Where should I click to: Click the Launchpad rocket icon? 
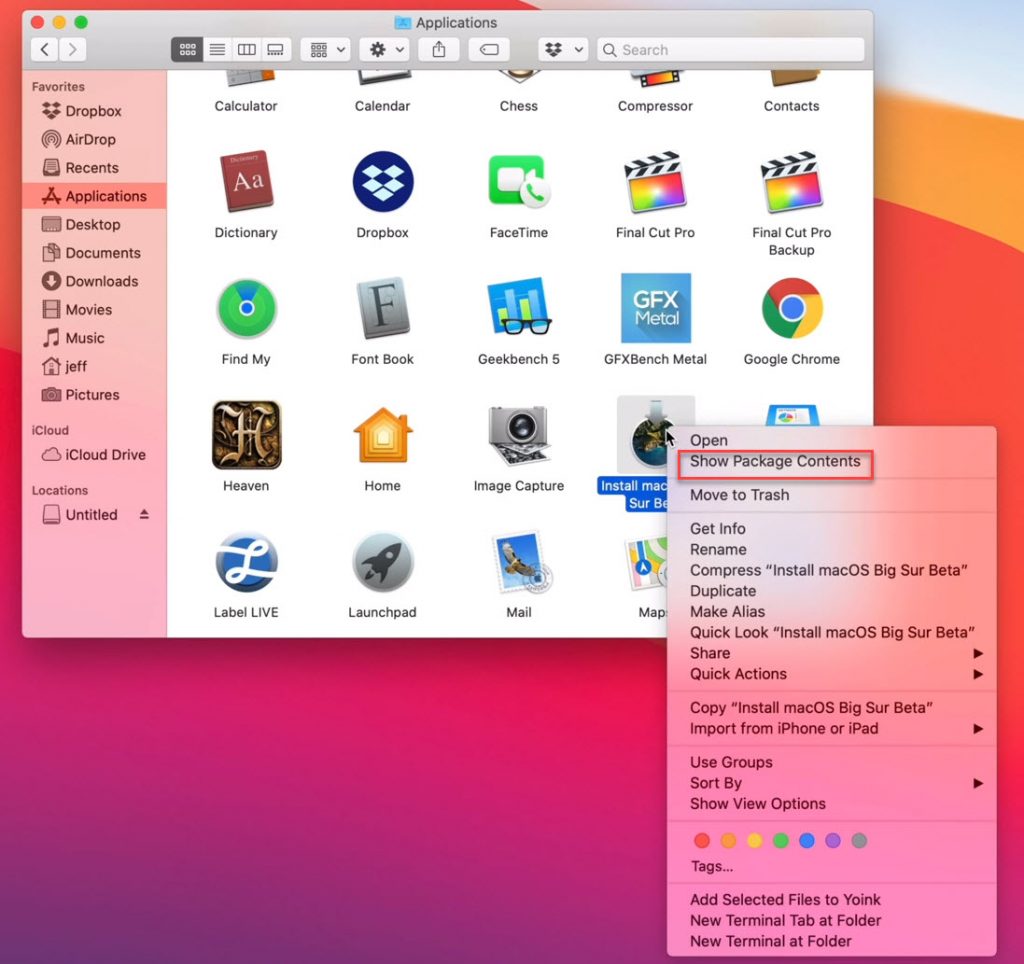[382, 561]
